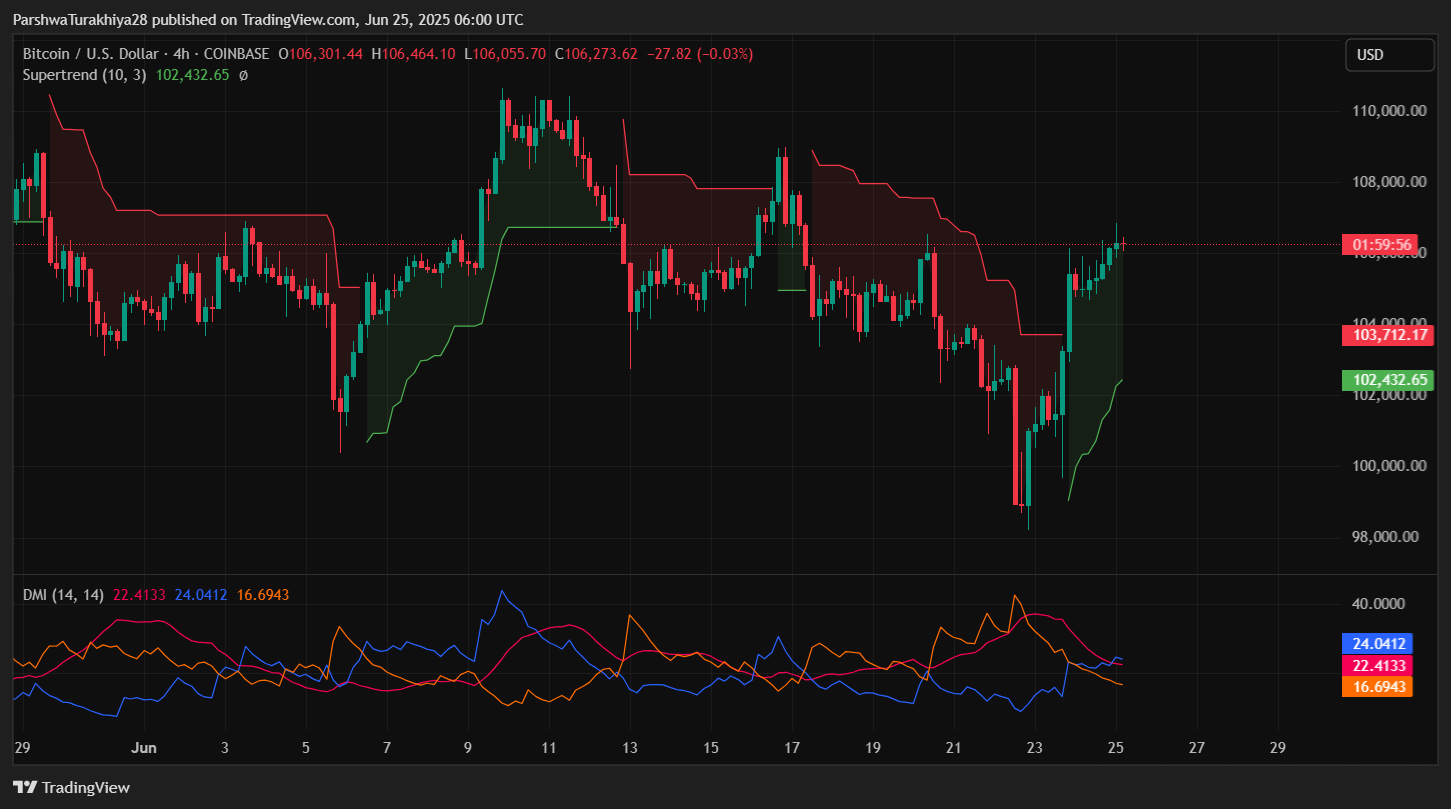Click the 98,000.00 price axis label

click(1385, 537)
